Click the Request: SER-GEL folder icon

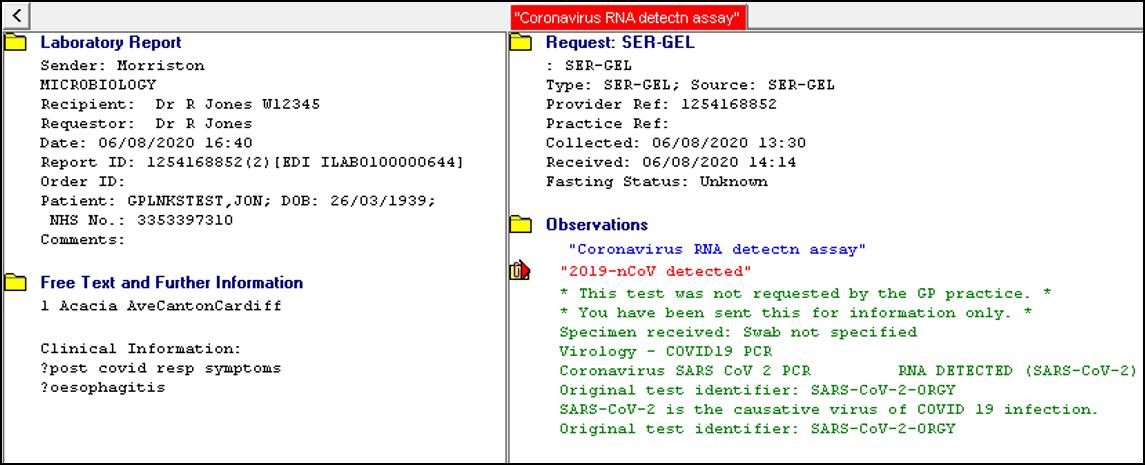521,43
